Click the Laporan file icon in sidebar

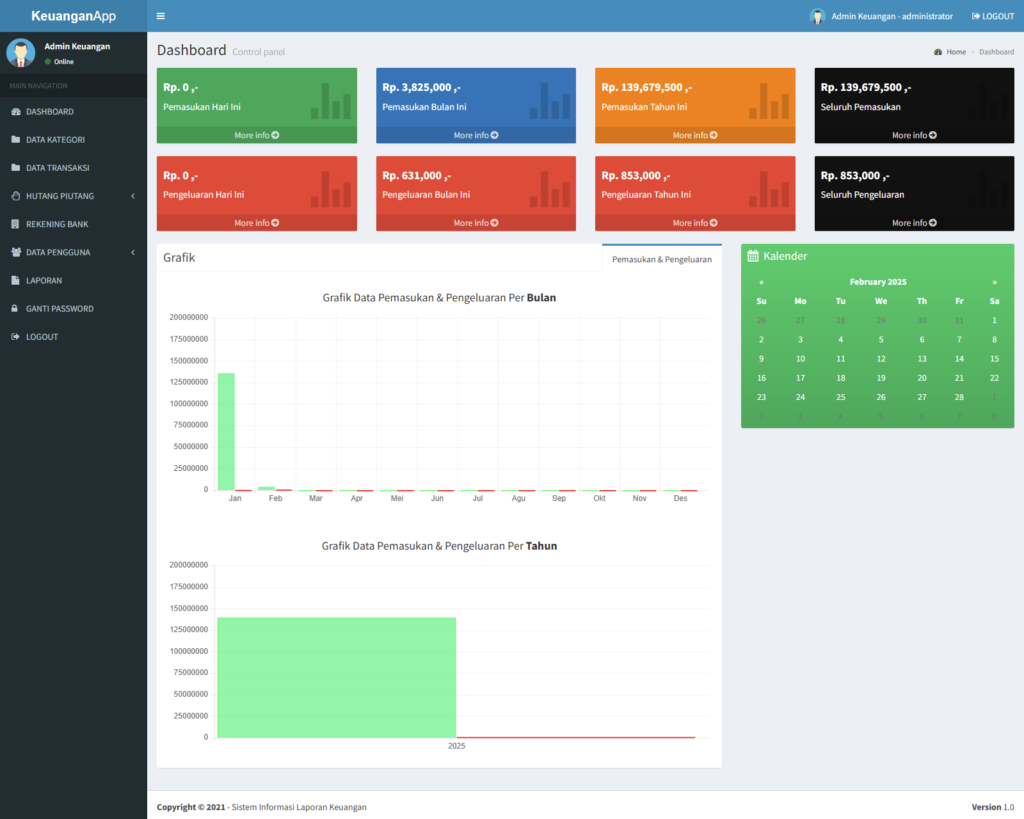pos(15,281)
